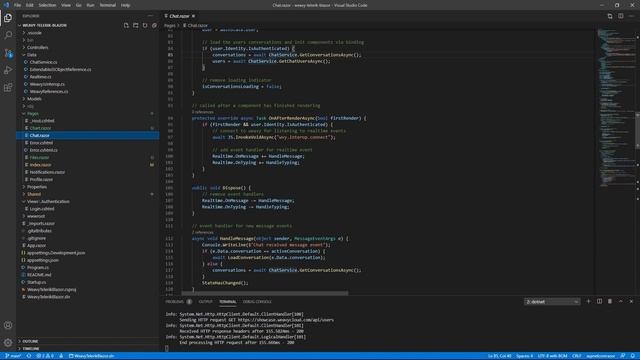Click the code minimap

[x=615, y=107]
